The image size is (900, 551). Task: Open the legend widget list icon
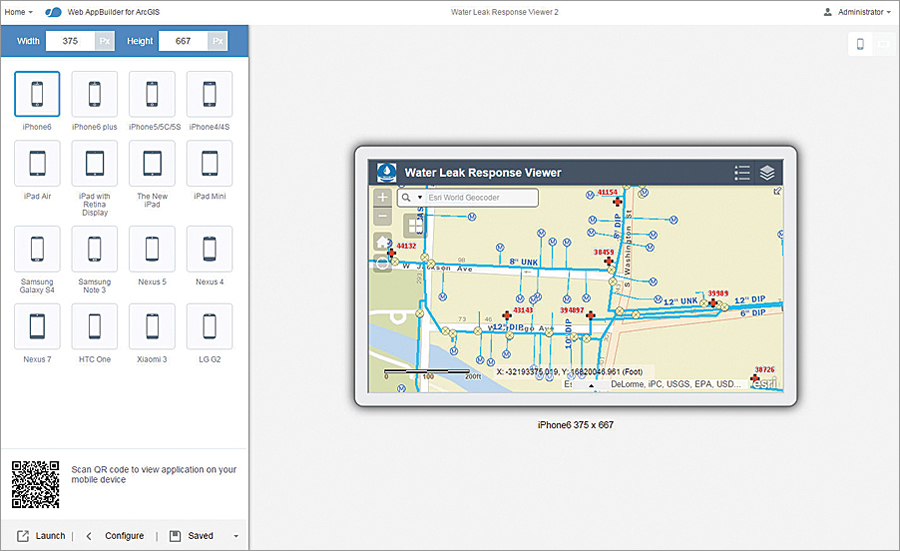click(x=742, y=173)
